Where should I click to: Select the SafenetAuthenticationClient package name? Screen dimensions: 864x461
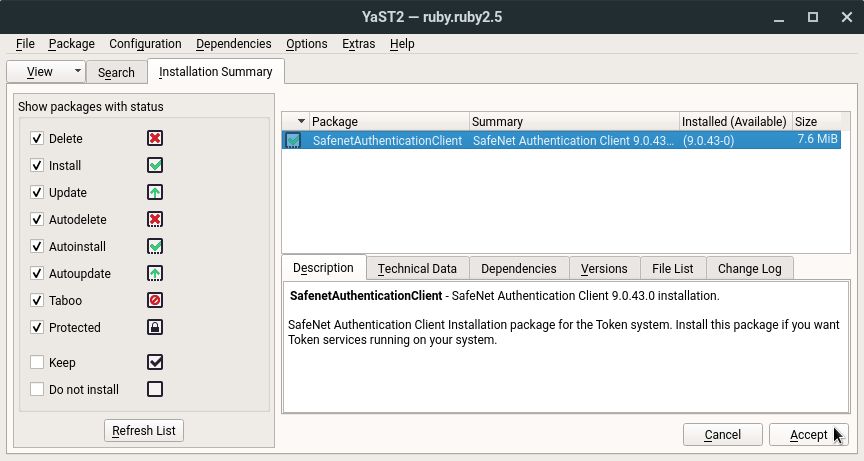tap(387, 140)
